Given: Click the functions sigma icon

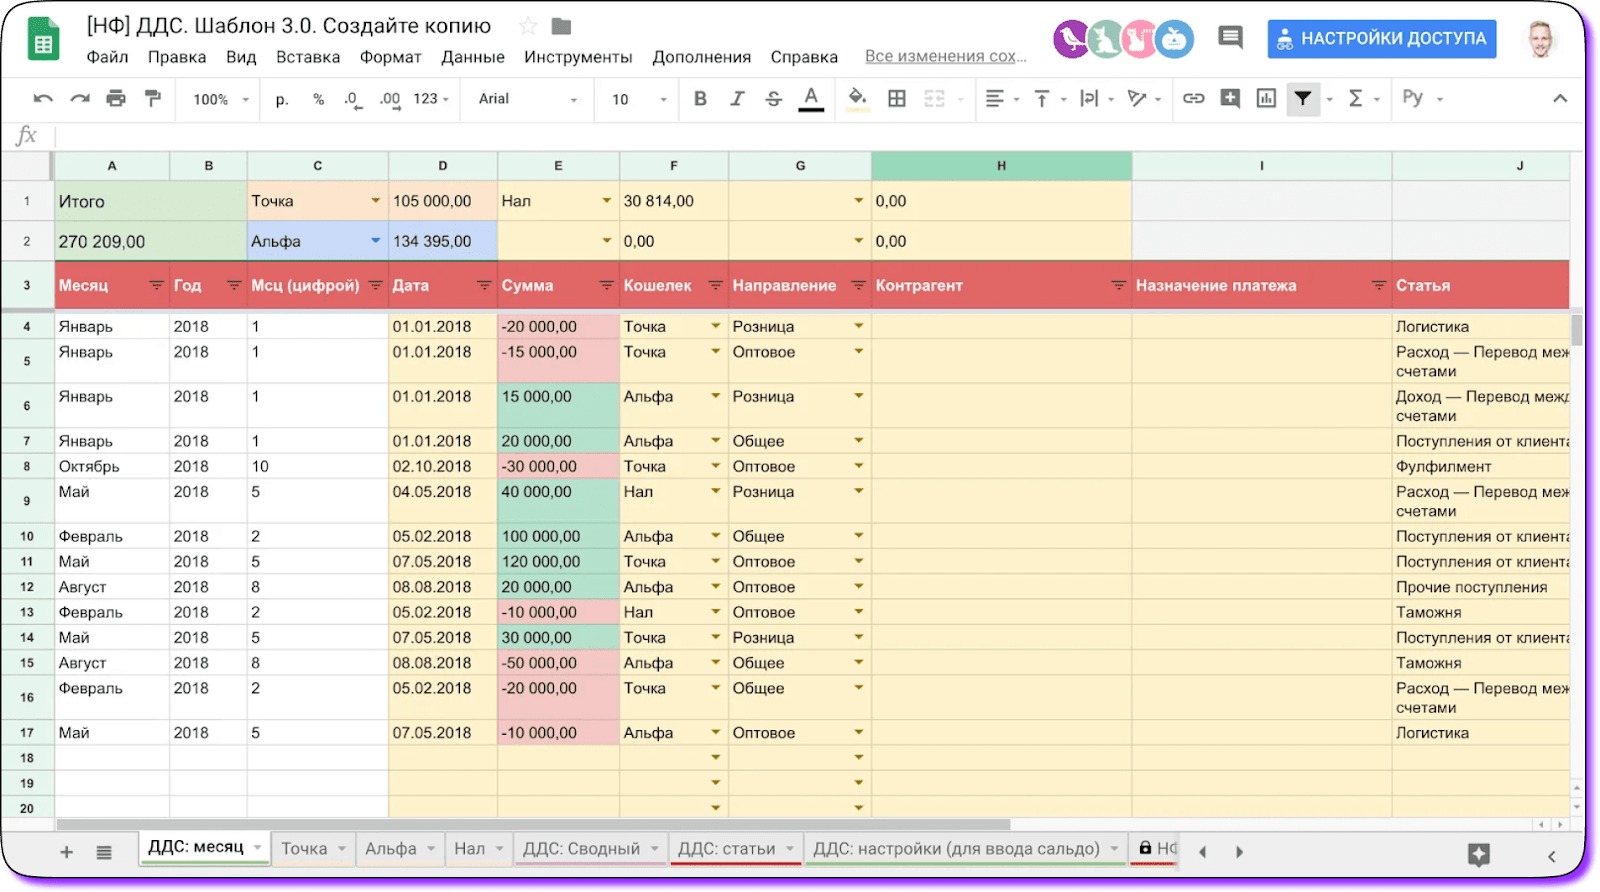Looking at the screenshot, I should (x=1356, y=98).
